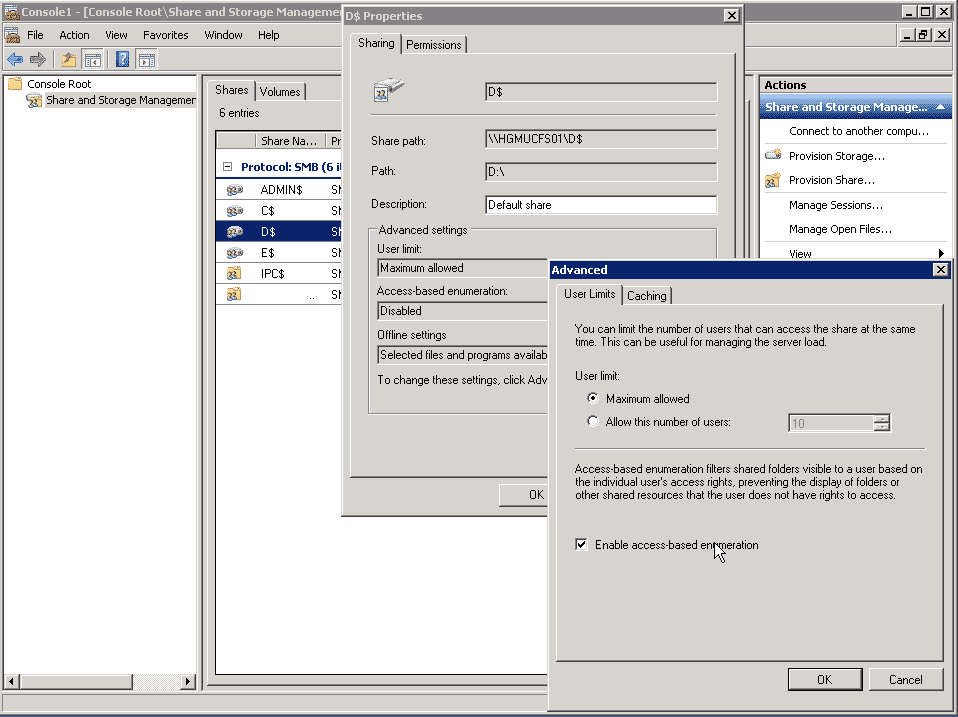Open the Action menu
Screen dimensions: 958x717
[74, 35]
